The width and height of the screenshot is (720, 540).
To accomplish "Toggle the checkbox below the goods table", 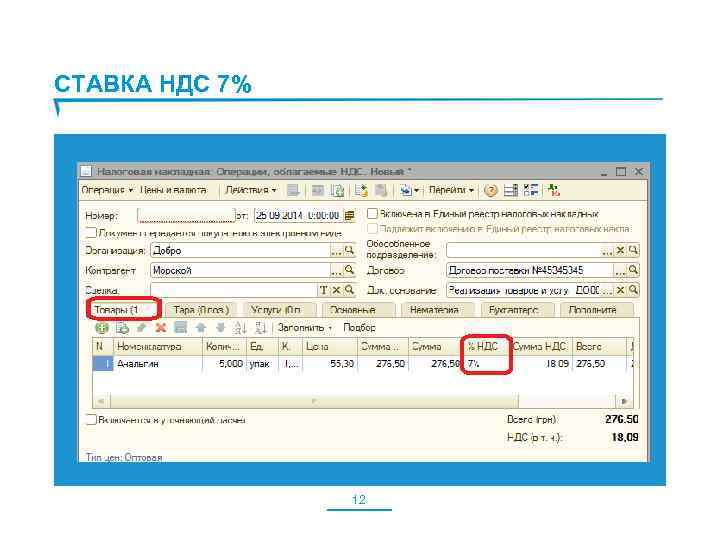I will (x=91, y=420).
